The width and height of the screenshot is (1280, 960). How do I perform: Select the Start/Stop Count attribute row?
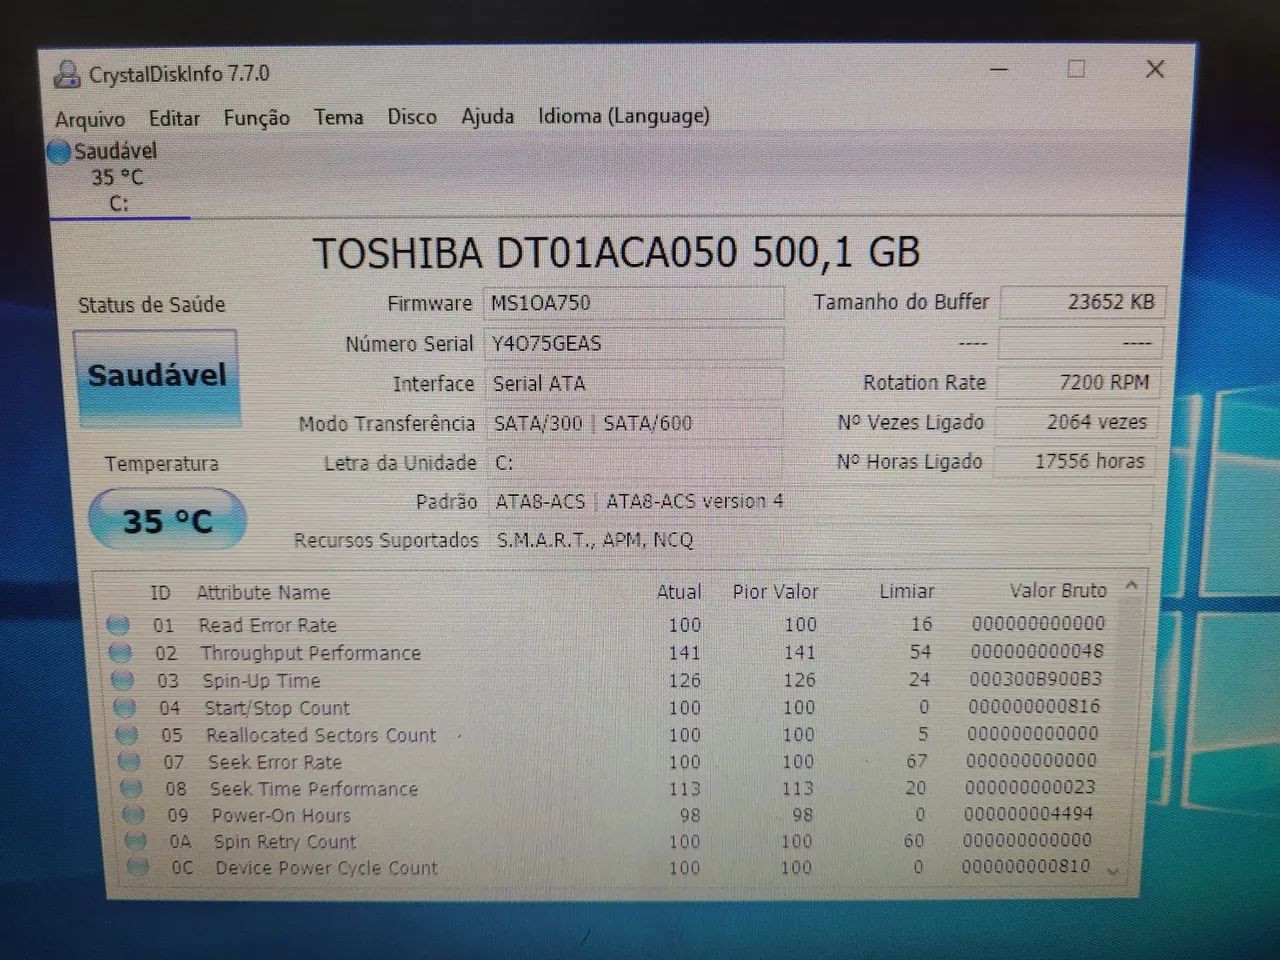click(x=276, y=707)
